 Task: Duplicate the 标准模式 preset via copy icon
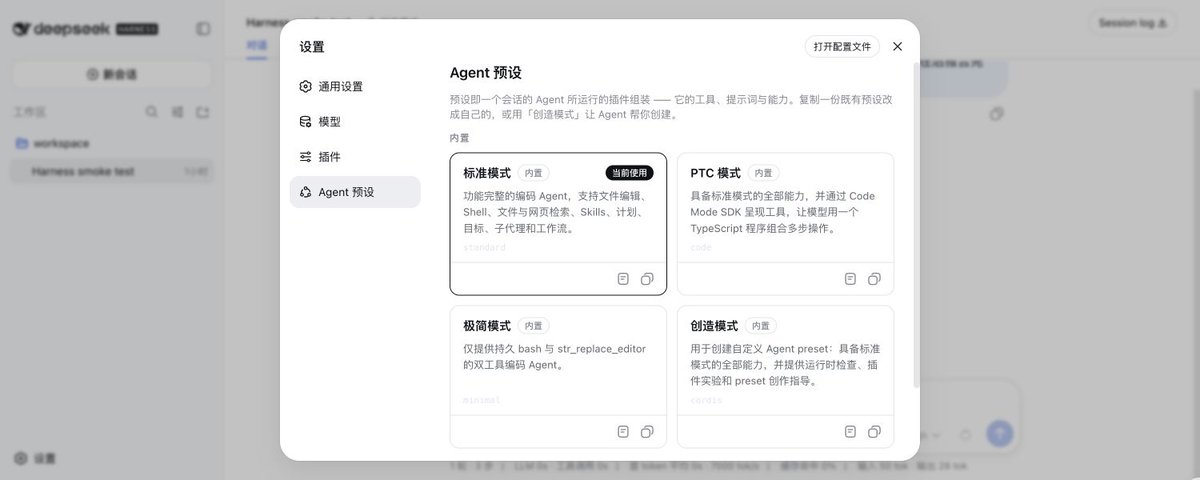647,279
